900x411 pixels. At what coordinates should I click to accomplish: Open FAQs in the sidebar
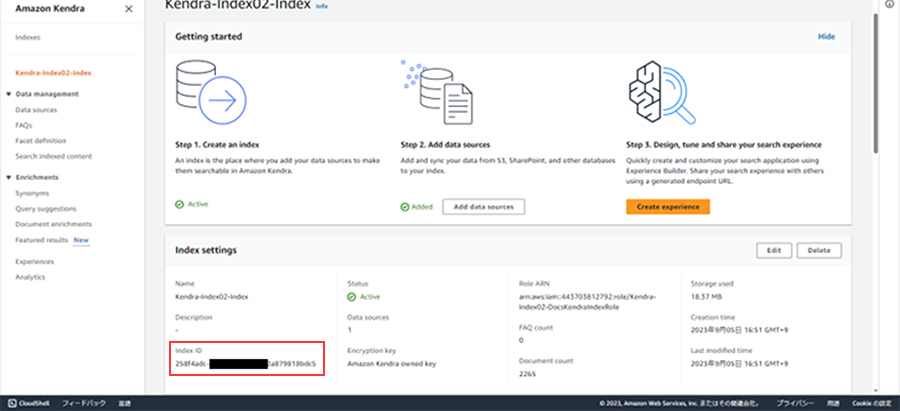[24, 125]
